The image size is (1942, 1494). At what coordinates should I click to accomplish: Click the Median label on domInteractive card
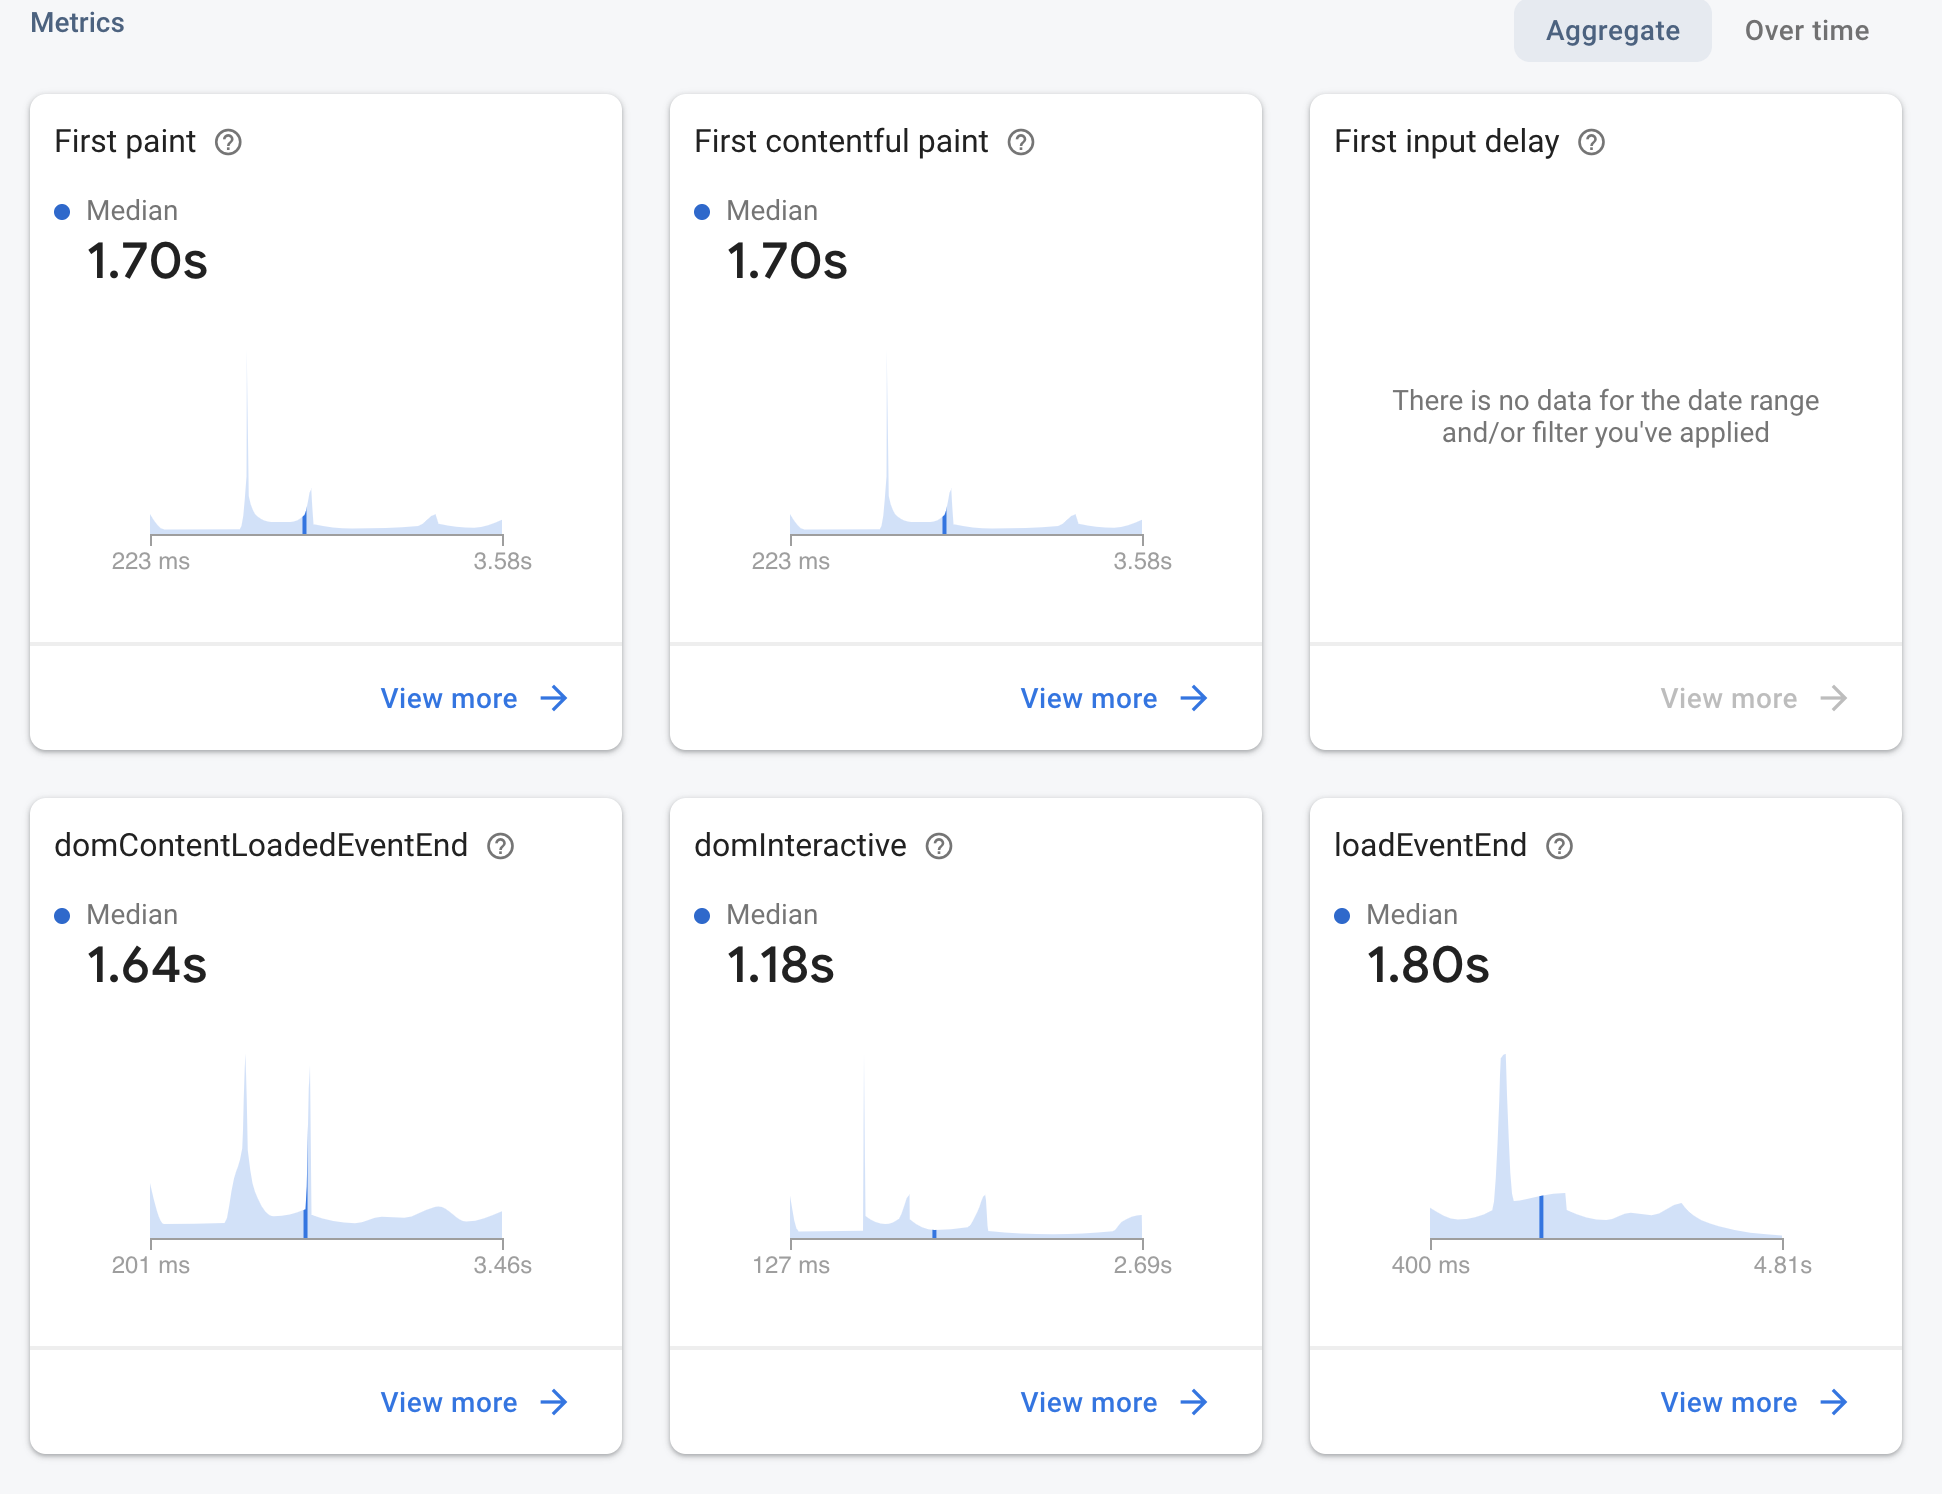pos(772,915)
